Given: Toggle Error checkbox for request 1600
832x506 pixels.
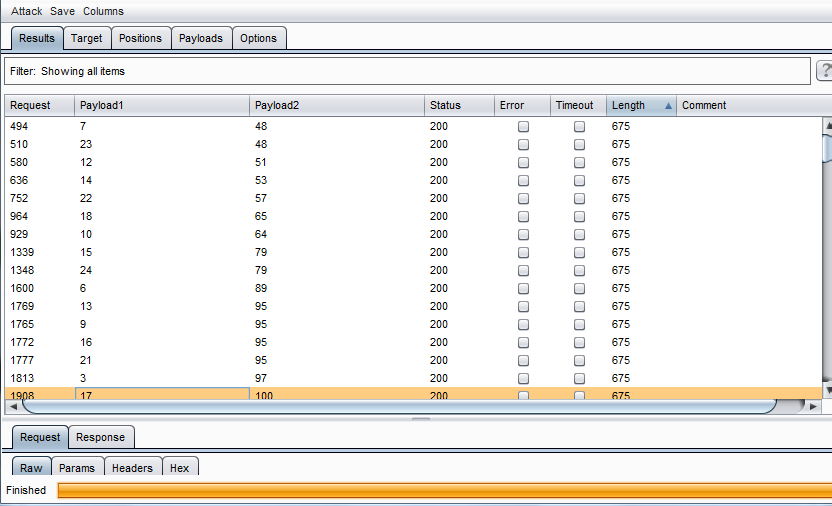Looking at the screenshot, I should [x=523, y=289].
